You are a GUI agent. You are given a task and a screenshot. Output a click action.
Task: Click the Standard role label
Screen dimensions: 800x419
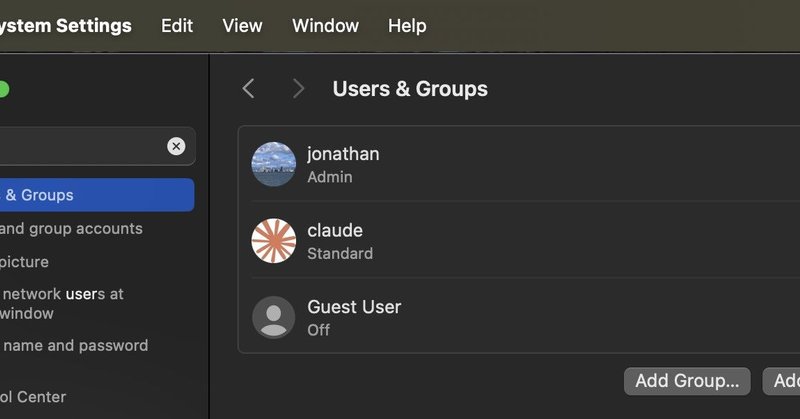340,254
